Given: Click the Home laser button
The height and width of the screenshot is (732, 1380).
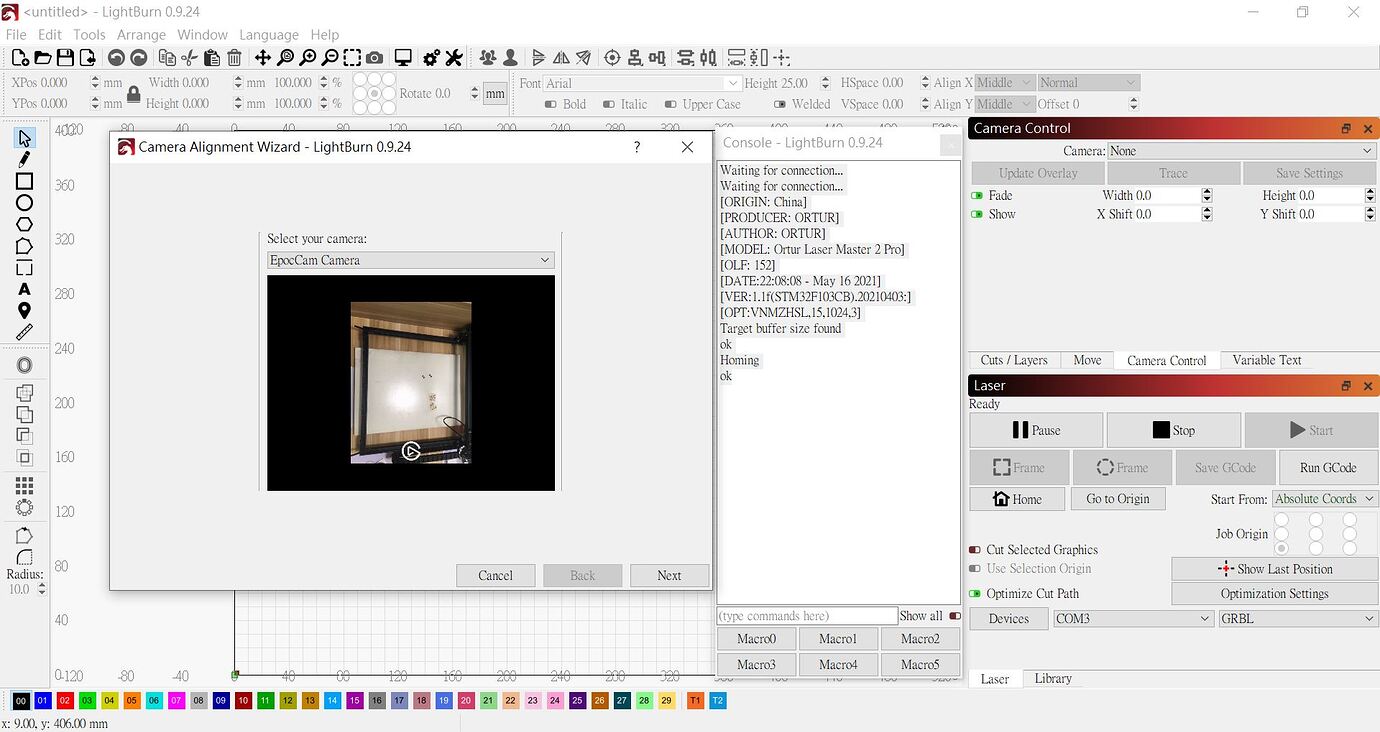Looking at the screenshot, I should (1017, 499).
